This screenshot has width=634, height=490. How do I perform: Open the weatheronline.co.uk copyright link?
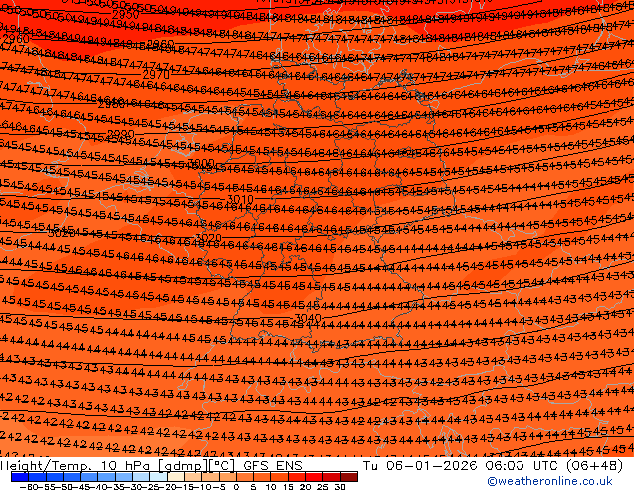(550, 481)
